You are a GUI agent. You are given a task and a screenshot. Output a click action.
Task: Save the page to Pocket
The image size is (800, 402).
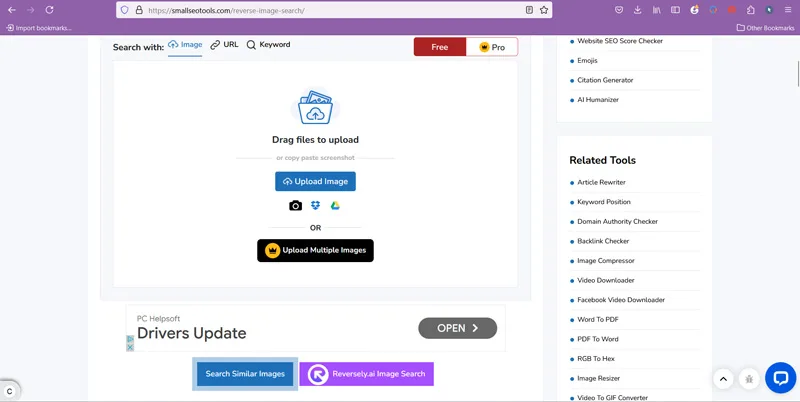[x=619, y=10]
